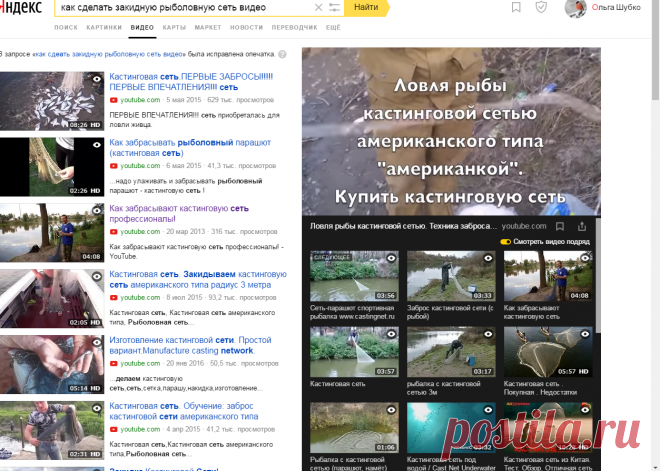Click the eye icon on the радиус 3 метра thumbnail
The width and height of the screenshot is (660, 471).
click(x=97, y=277)
